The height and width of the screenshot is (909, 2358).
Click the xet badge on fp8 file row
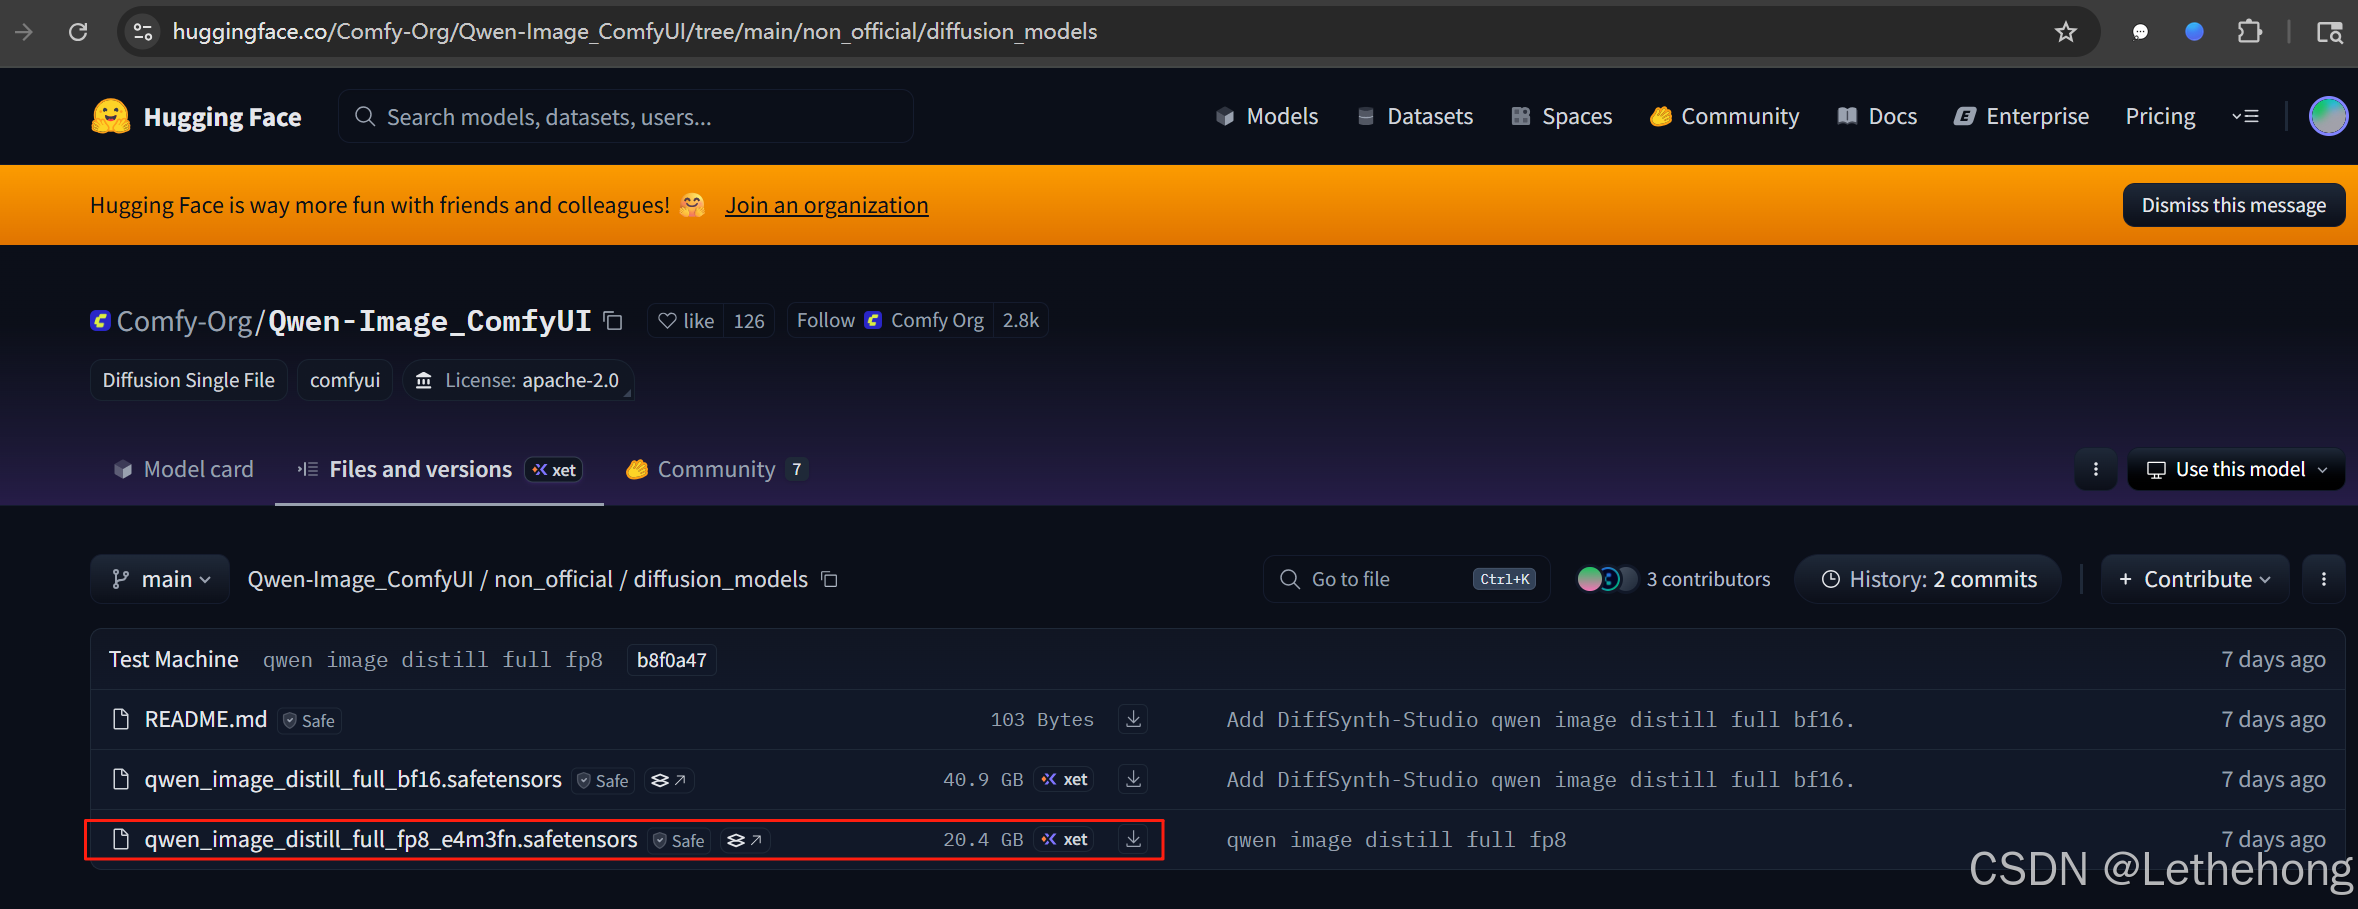(x=1064, y=839)
